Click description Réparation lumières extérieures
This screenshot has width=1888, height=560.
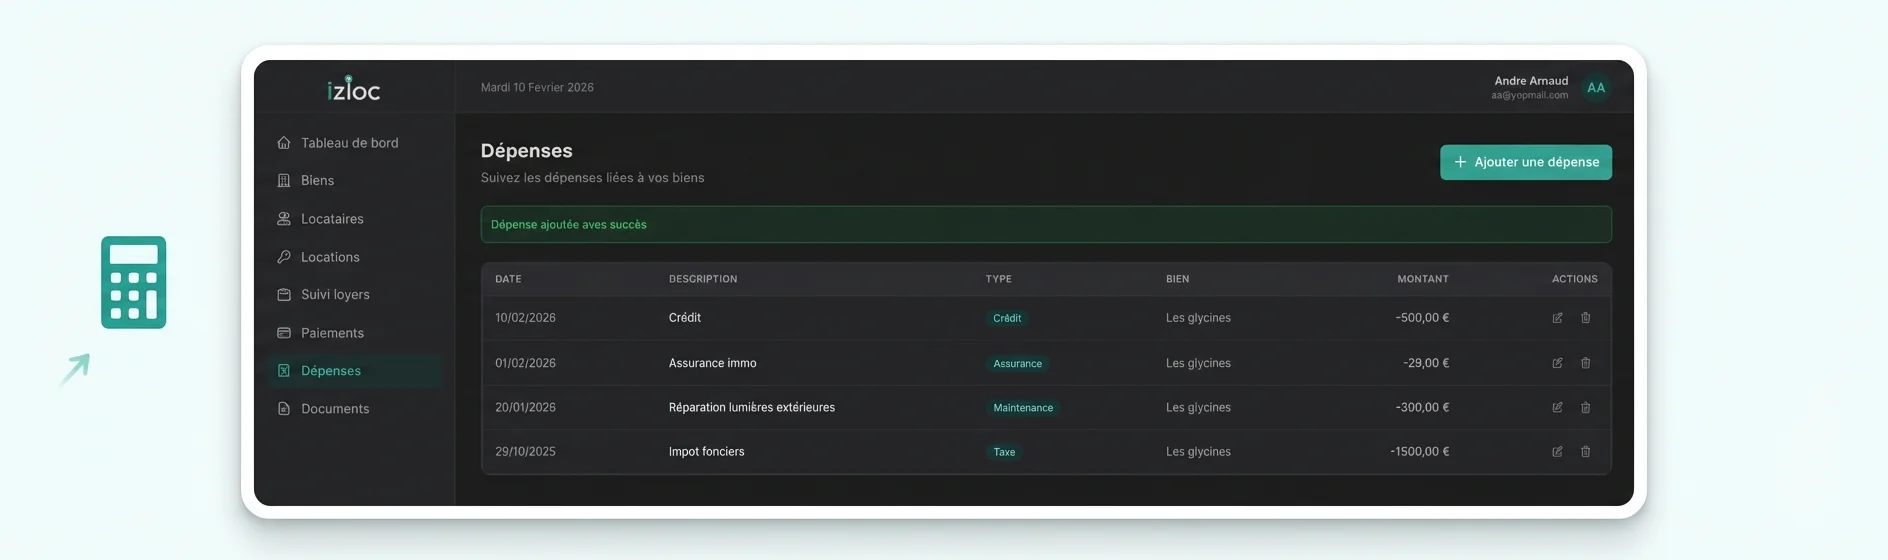tap(752, 407)
